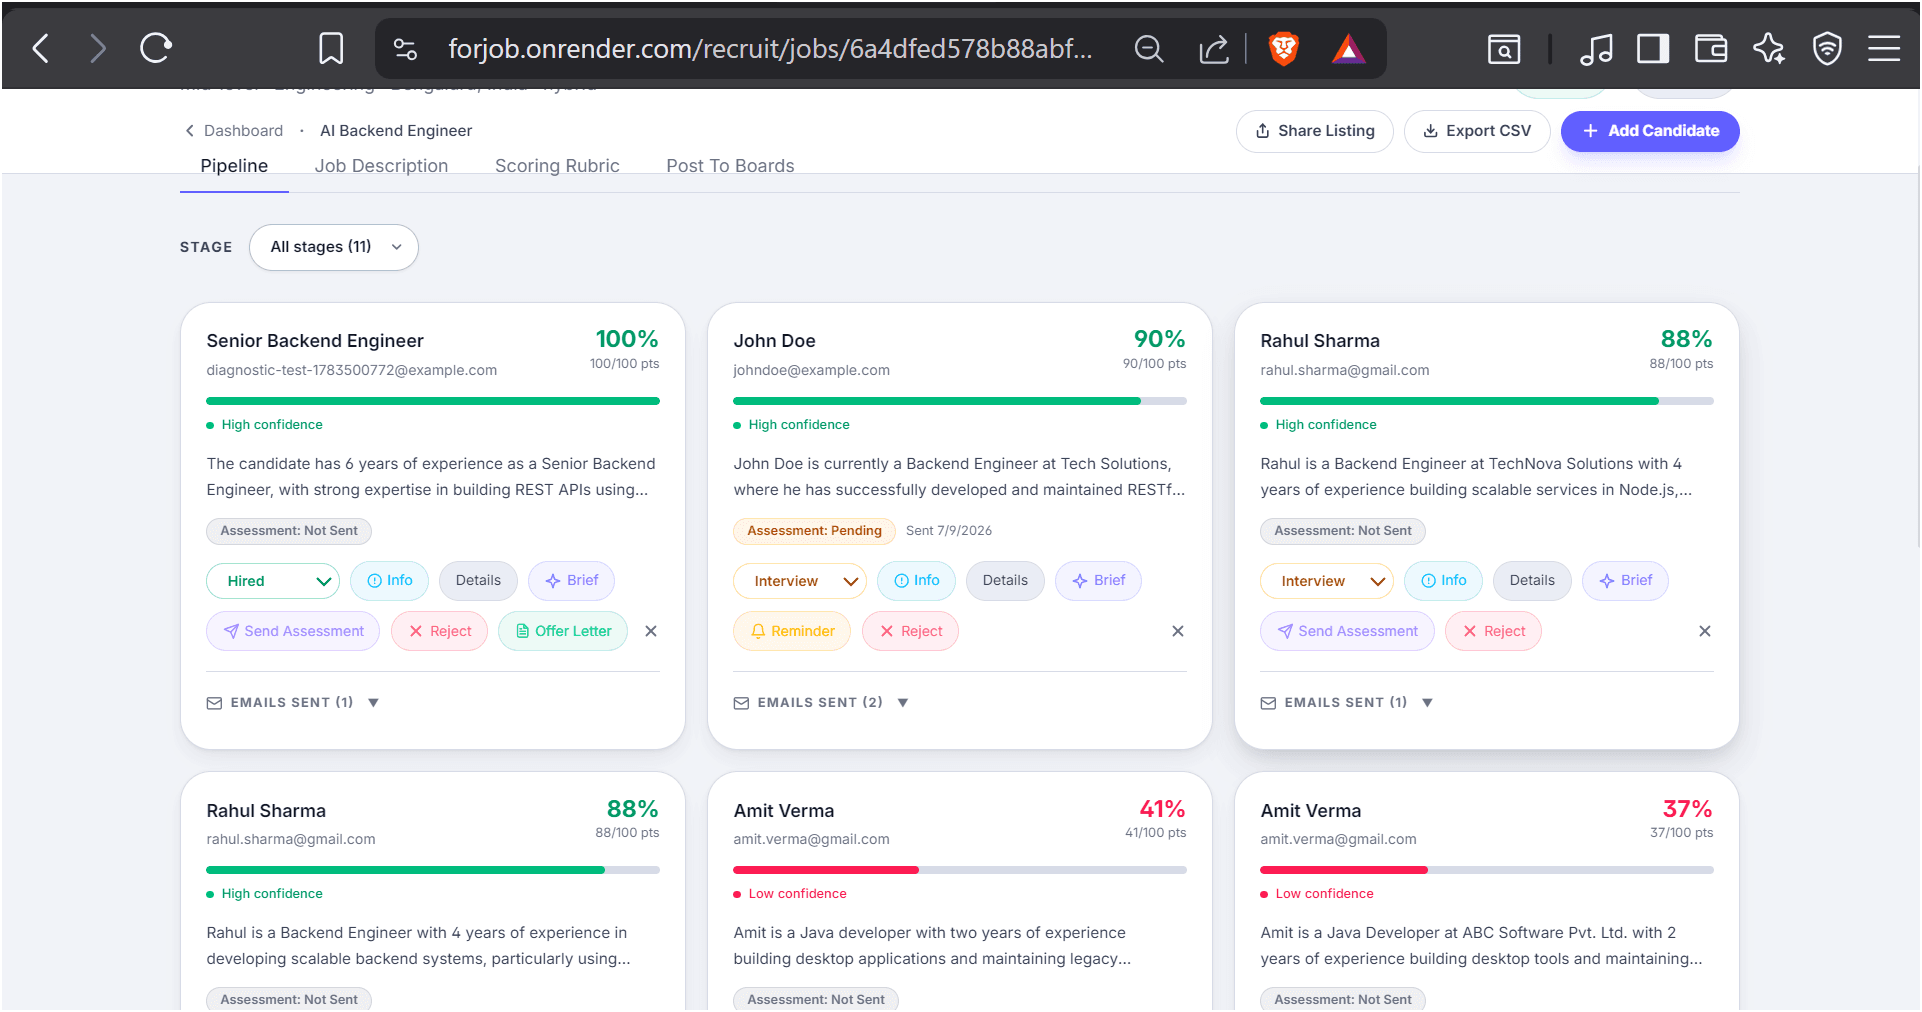
Task: Click the X on top Rahul Sharma card
Action: pyautogui.click(x=1705, y=632)
